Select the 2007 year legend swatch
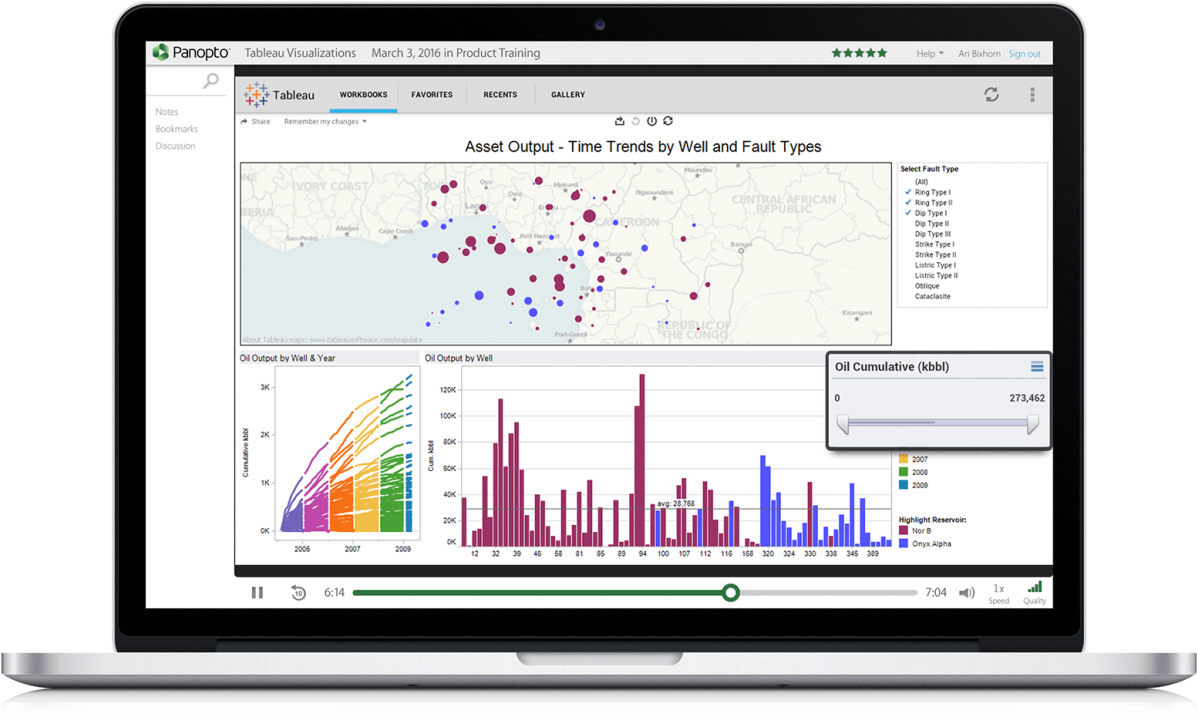This screenshot has height=716, width=1197. 904,460
